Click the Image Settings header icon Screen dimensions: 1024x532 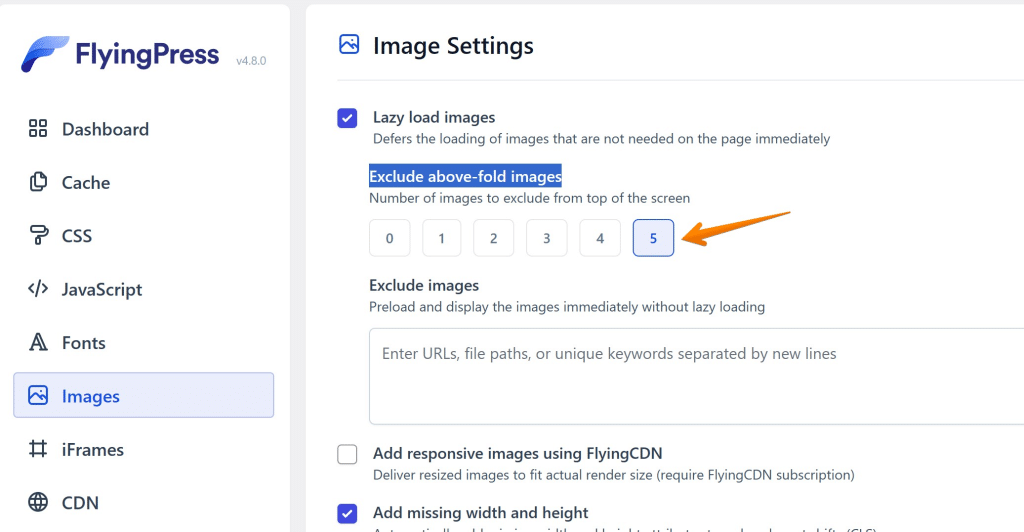pos(349,44)
